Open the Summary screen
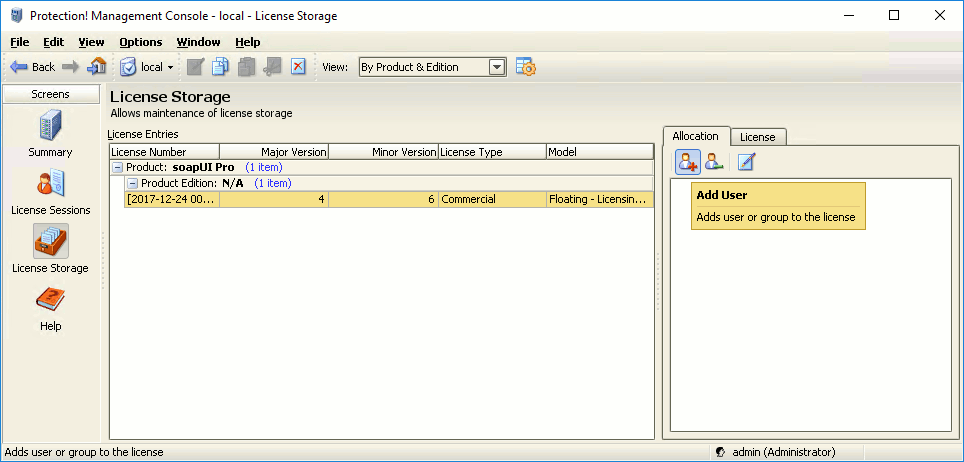This screenshot has height=462, width=964. coord(50,133)
